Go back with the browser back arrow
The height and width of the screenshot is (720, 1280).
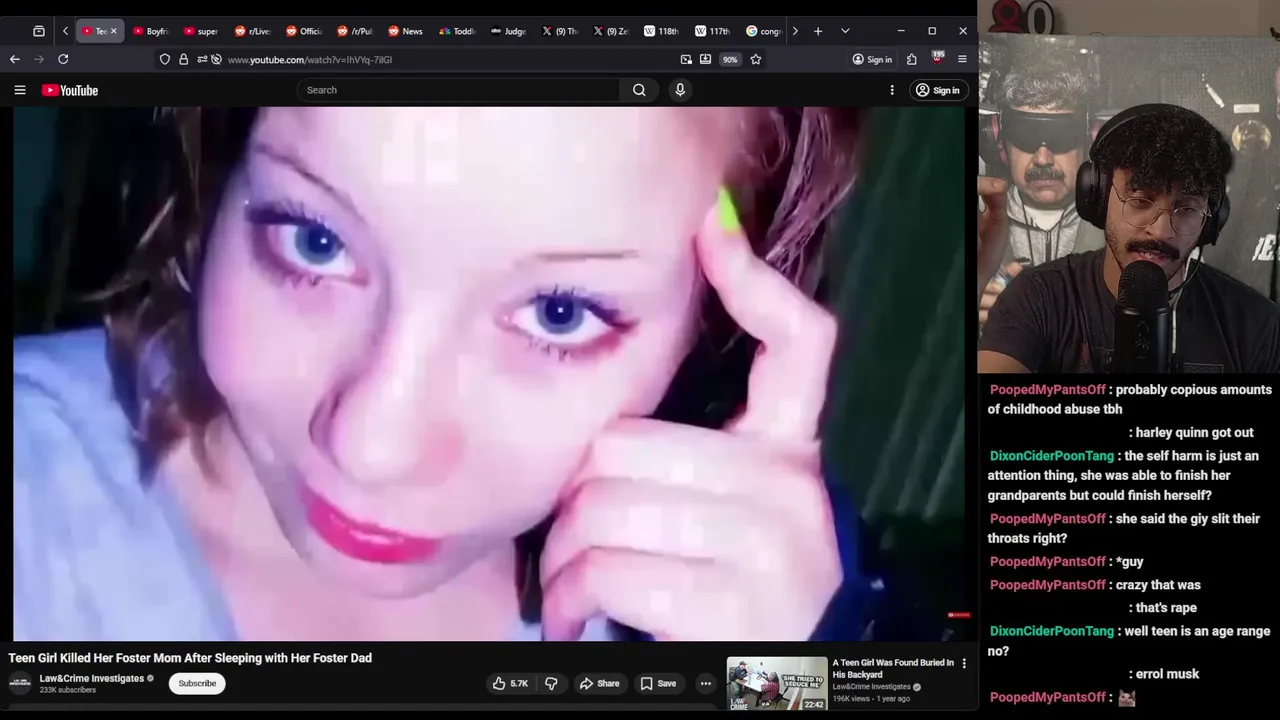(x=15, y=59)
